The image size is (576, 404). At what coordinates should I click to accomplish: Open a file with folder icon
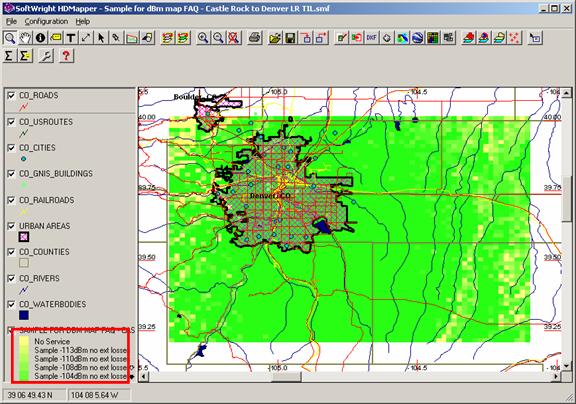(x=275, y=38)
